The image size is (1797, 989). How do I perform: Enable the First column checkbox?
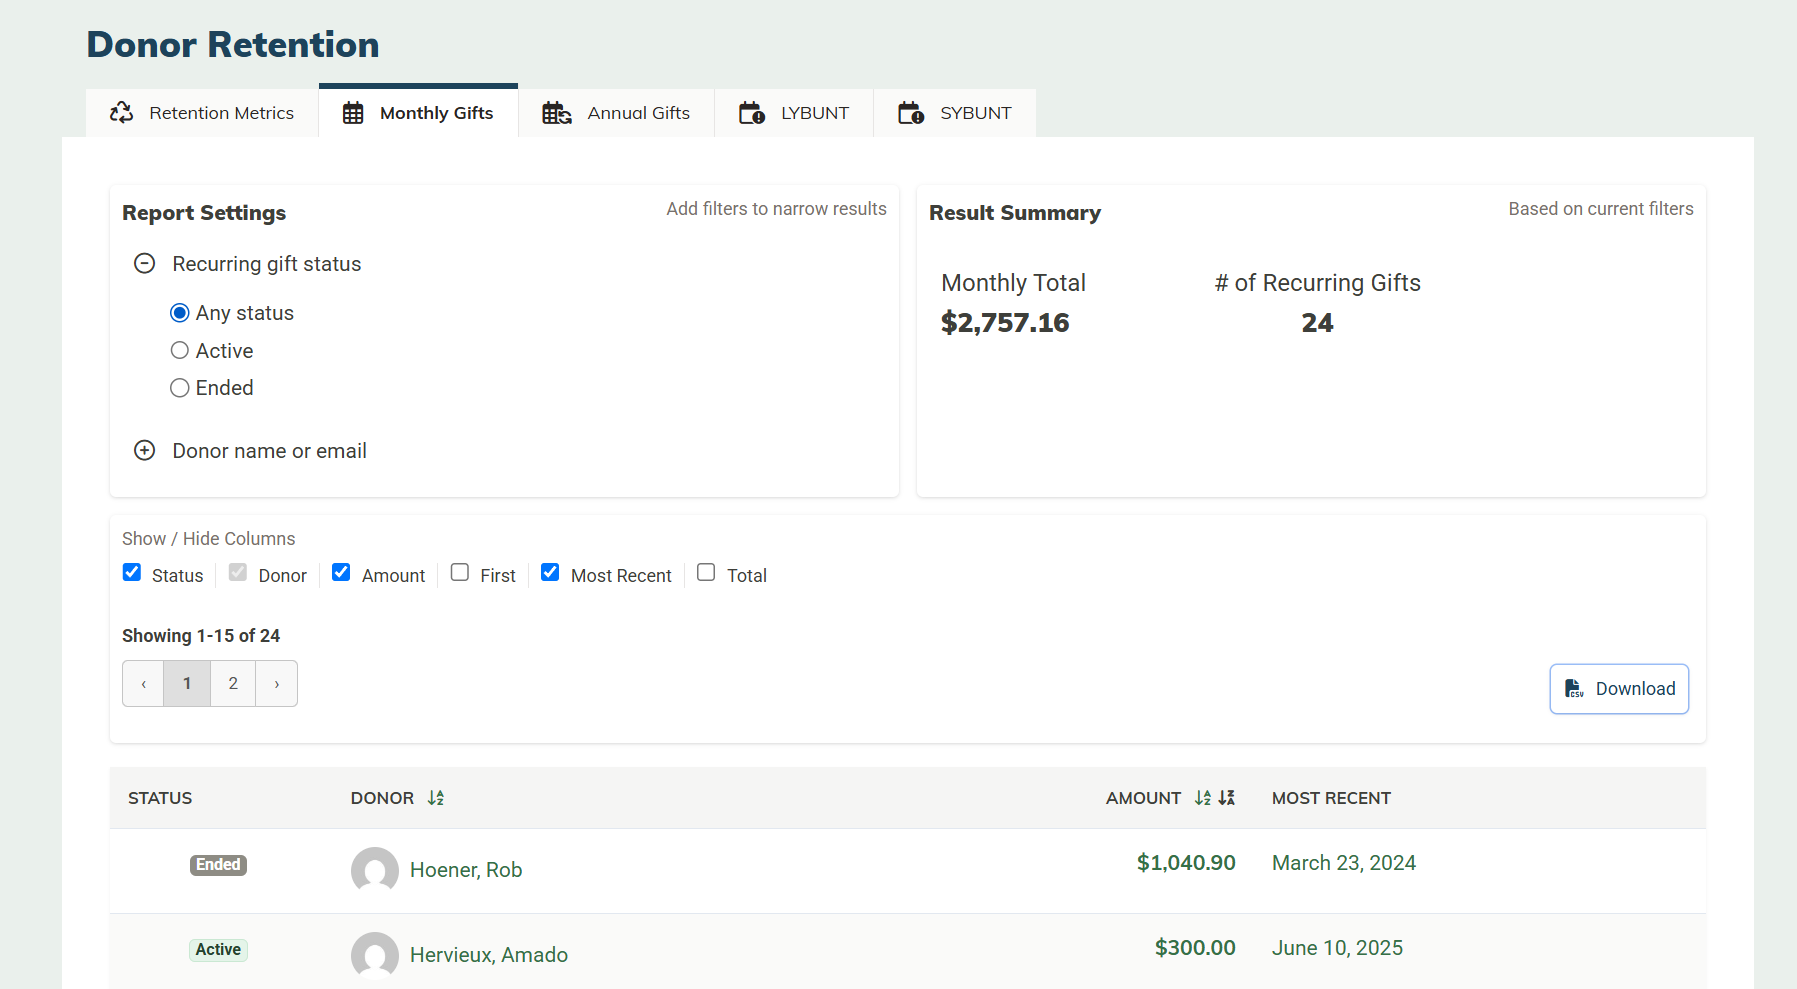click(460, 573)
